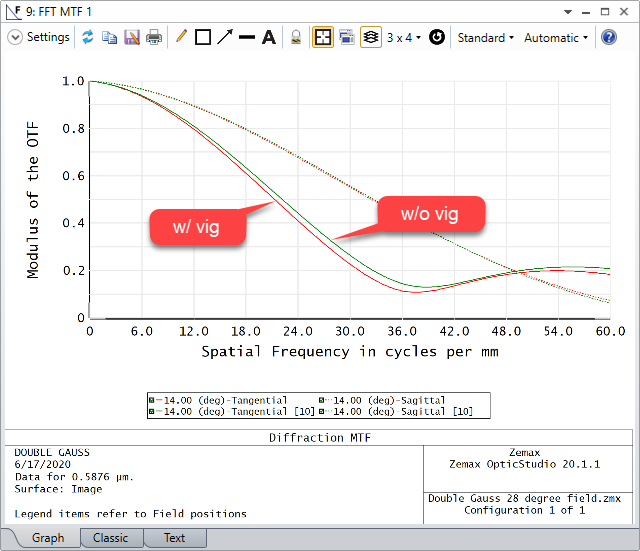The image size is (640, 551).
Task: Expand the Settings chevron button
Action: pyautogui.click(x=15, y=38)
